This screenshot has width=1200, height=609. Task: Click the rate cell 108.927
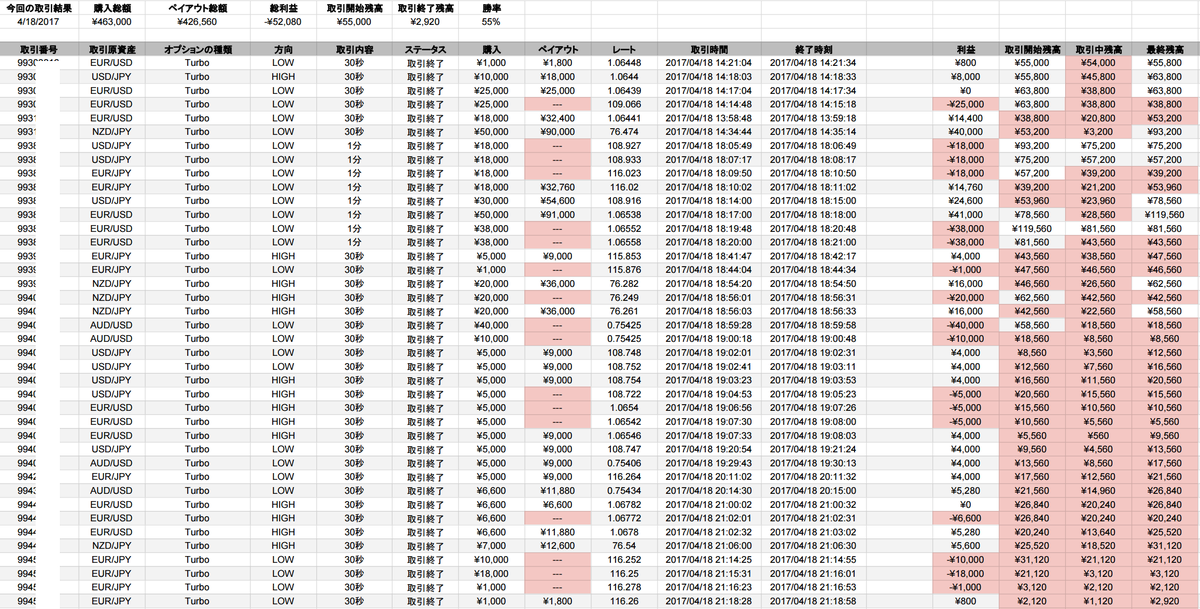(x=624, y=145)
